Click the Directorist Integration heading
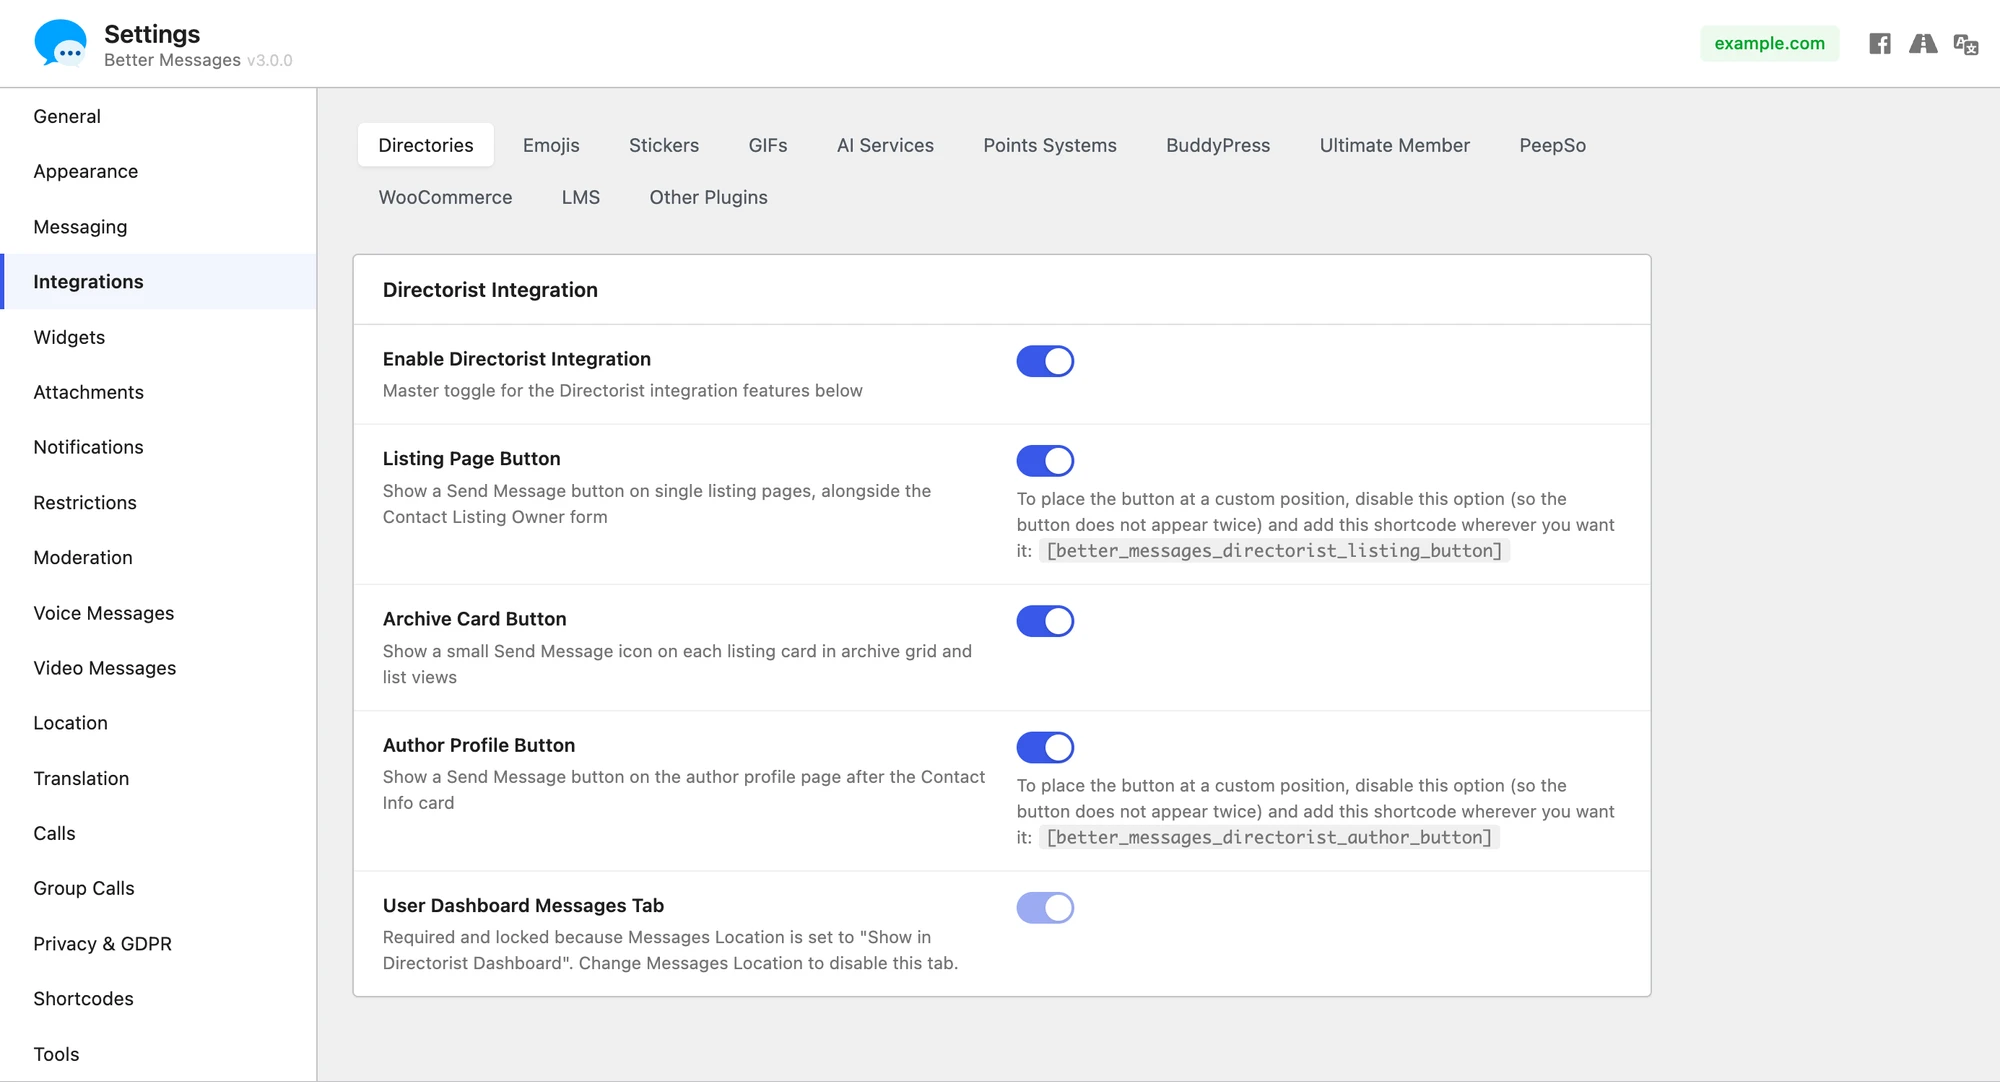2000x1082 pixels. click(x=490, y=290)
